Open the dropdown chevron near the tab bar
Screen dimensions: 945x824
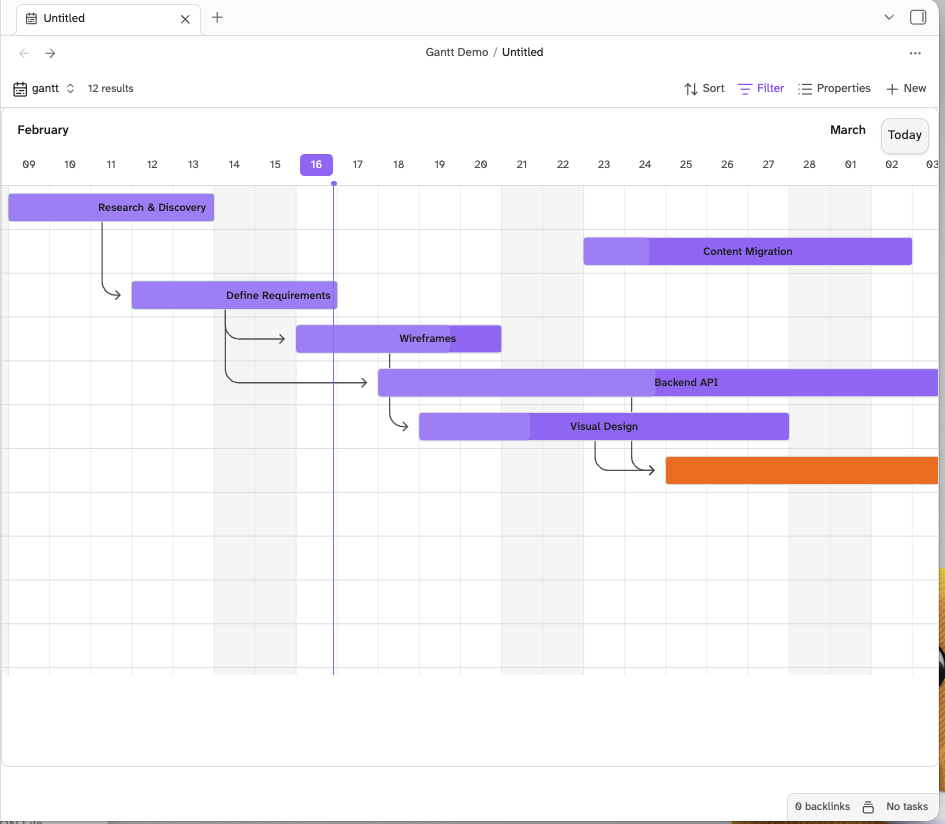(890, 18)
